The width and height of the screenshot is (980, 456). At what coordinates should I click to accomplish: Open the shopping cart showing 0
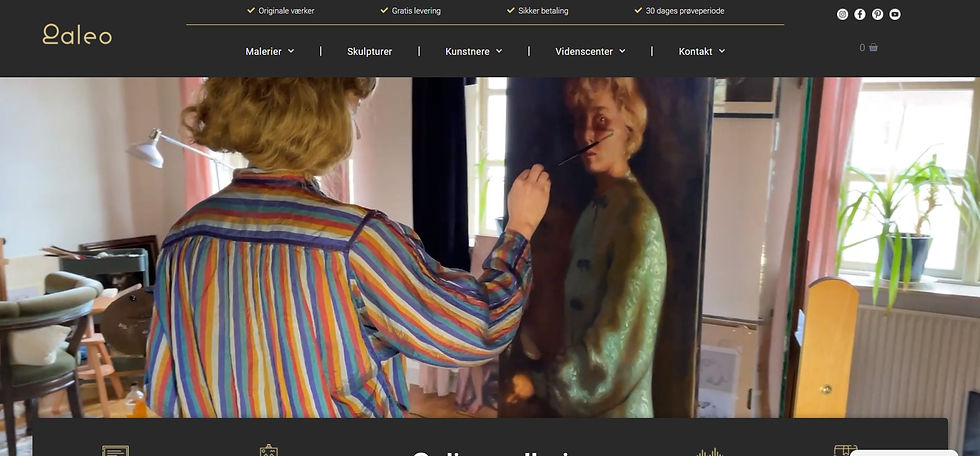[x=868, y=47]
